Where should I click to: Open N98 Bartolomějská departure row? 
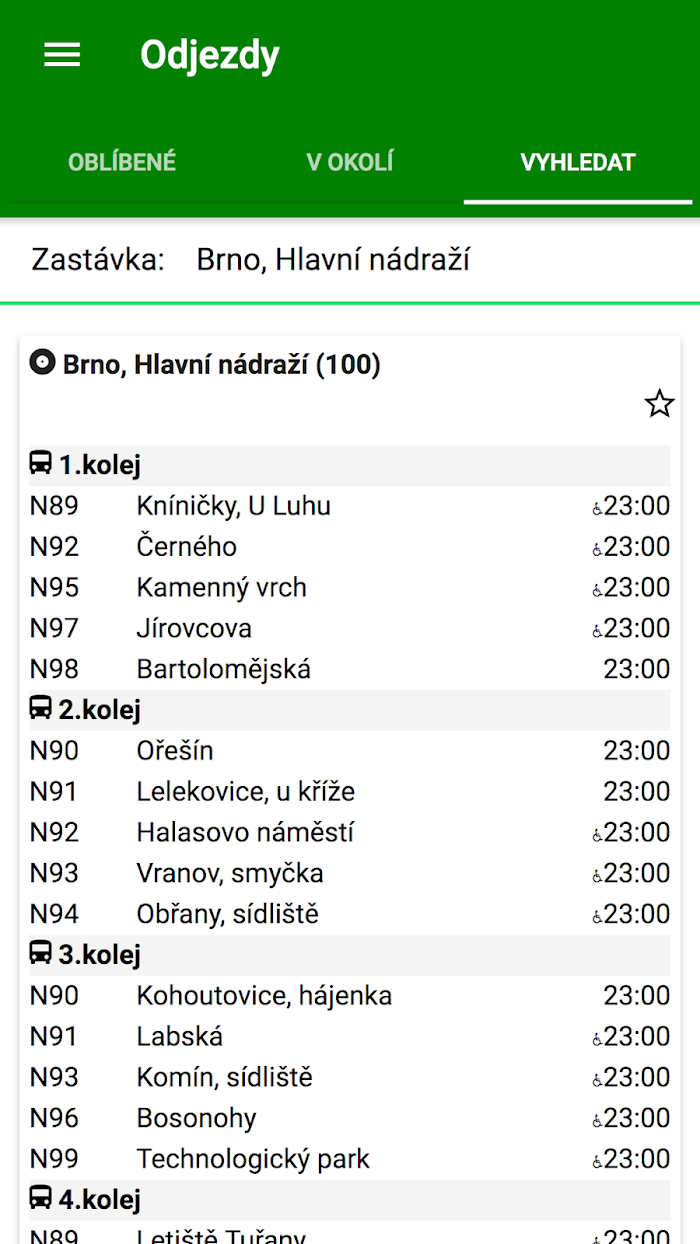click(x=350, y=669)
